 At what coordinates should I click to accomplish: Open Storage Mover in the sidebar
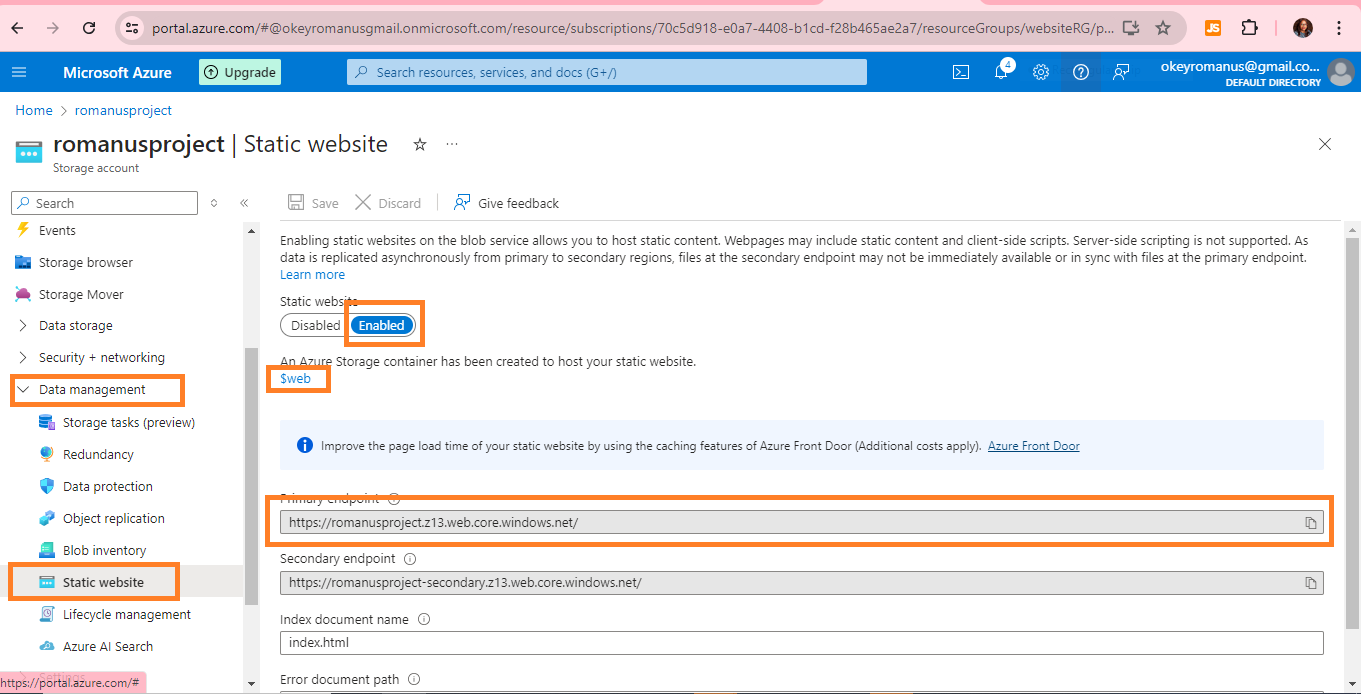(x=81, y=294)
